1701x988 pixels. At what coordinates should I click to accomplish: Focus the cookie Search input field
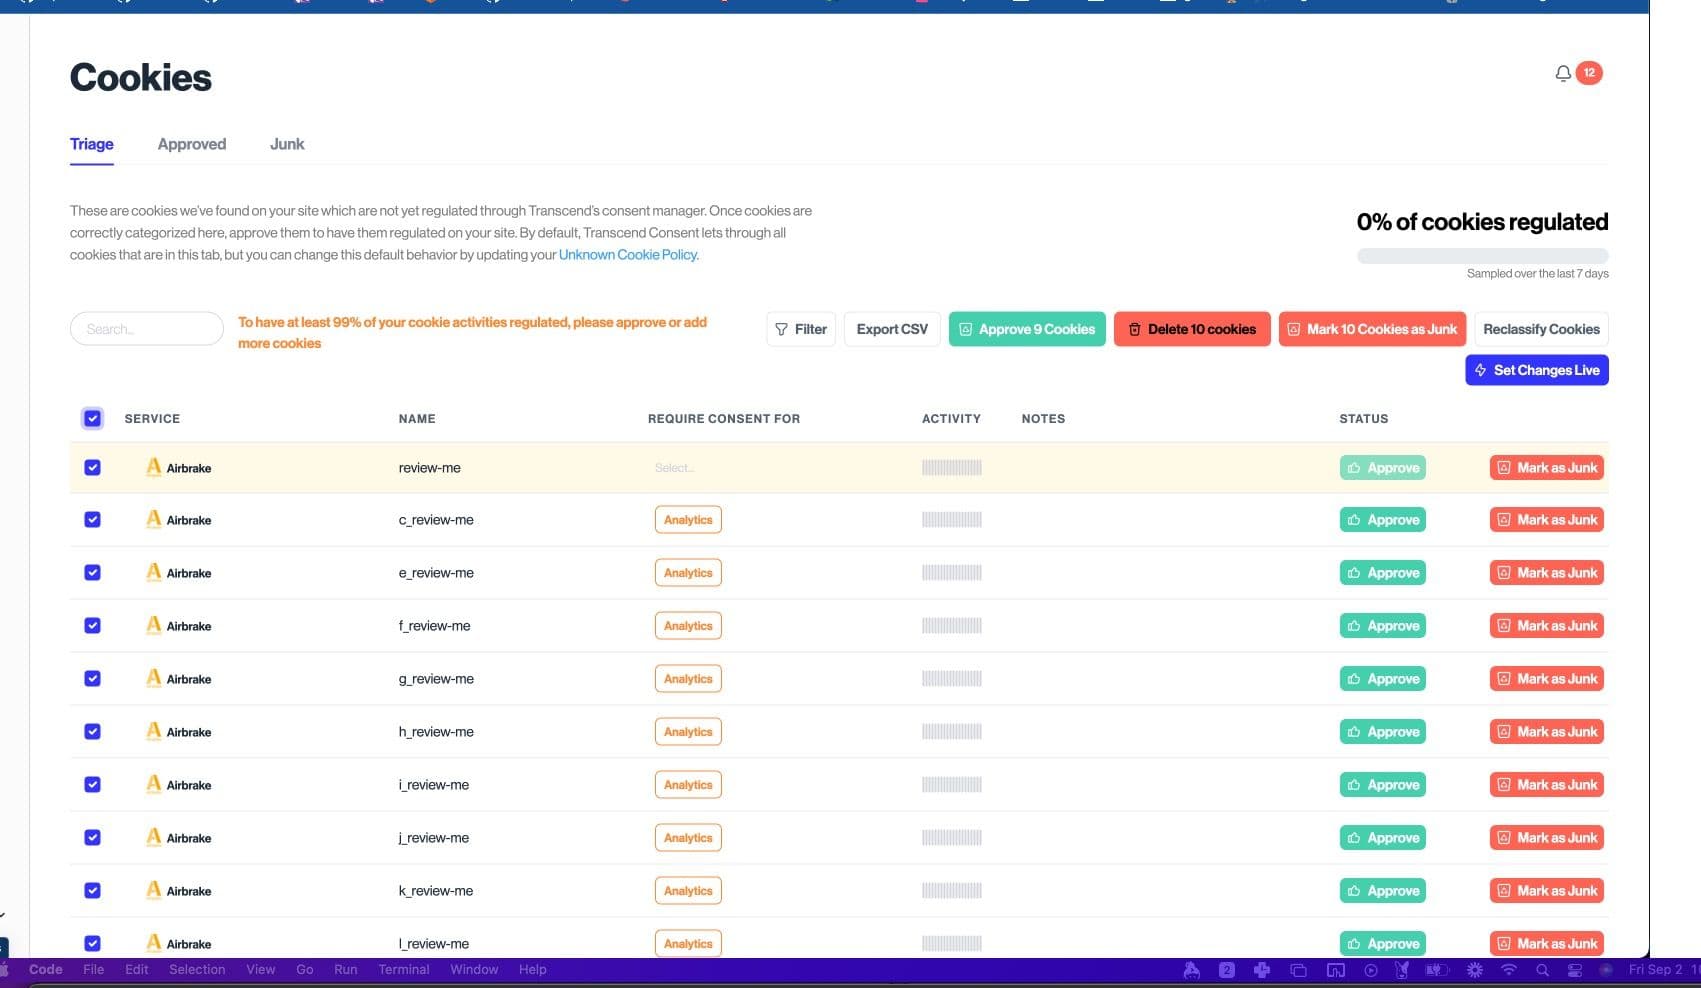[147, 329]
